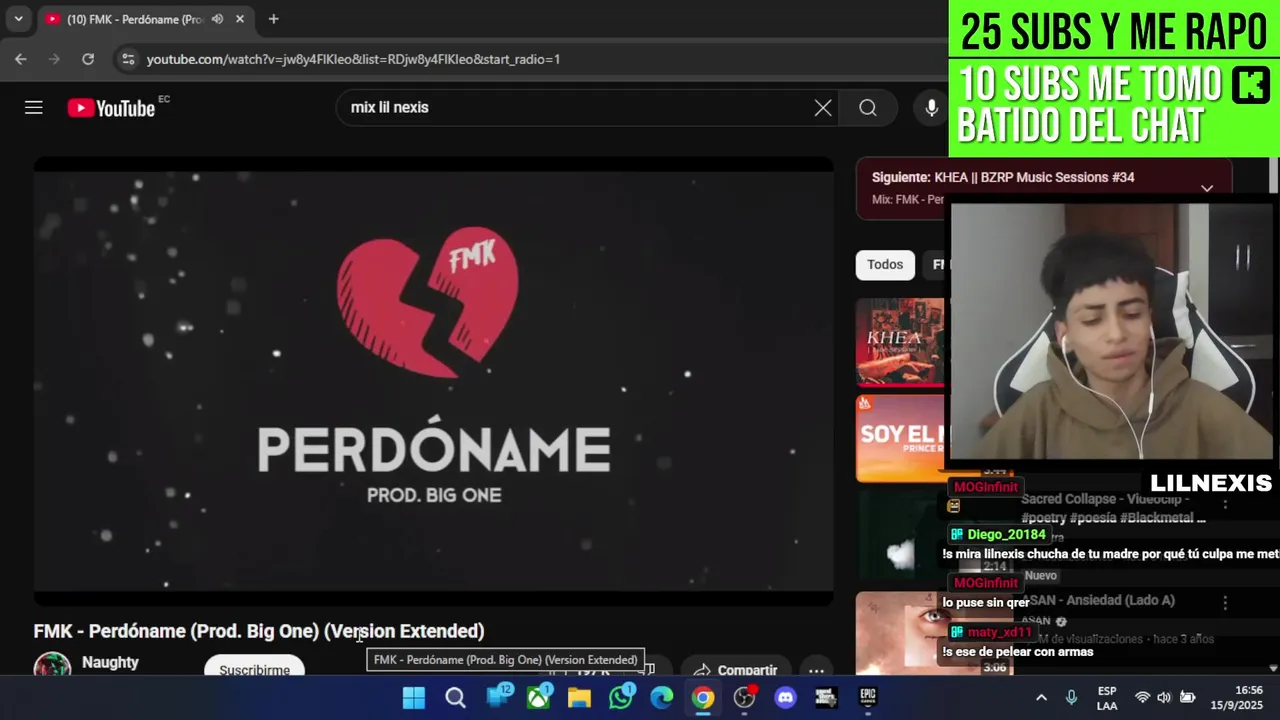View site information next to the URL

(x=128, y=59)
